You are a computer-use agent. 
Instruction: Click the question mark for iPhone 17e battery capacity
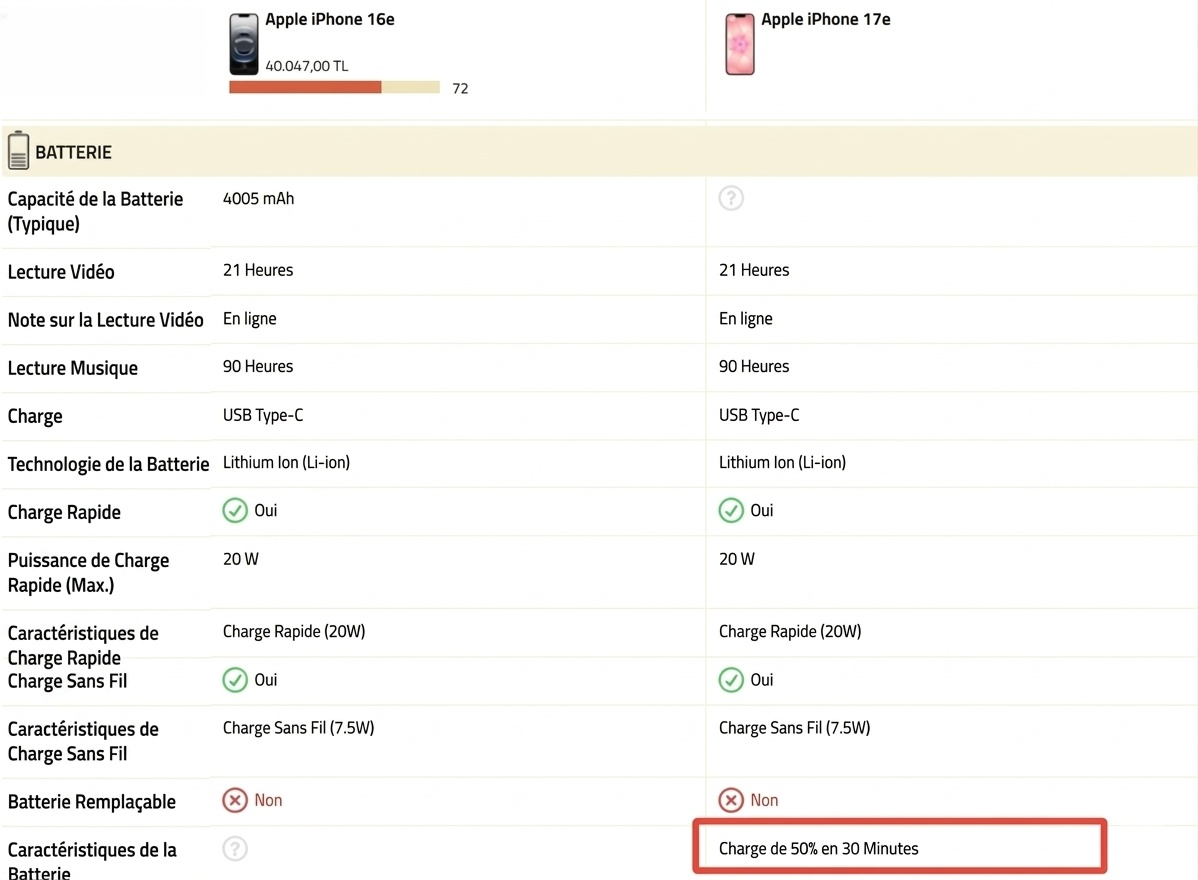[731, 199]
